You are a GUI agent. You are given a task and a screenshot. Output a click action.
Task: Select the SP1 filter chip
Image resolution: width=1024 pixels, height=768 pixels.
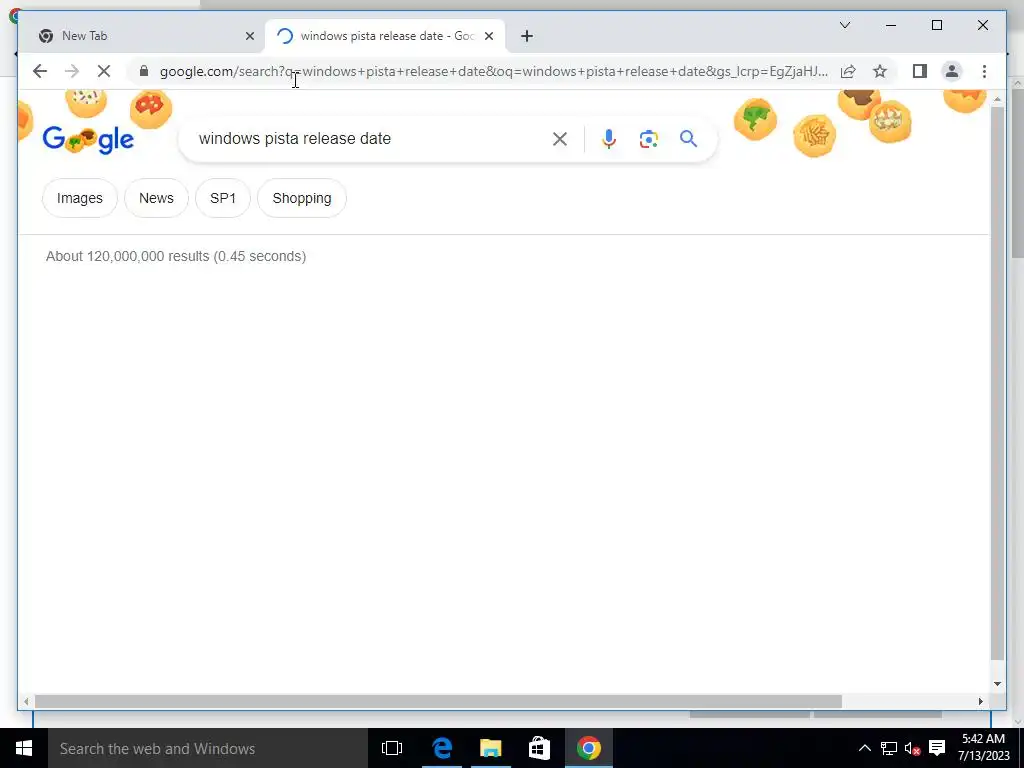point(223,198)
